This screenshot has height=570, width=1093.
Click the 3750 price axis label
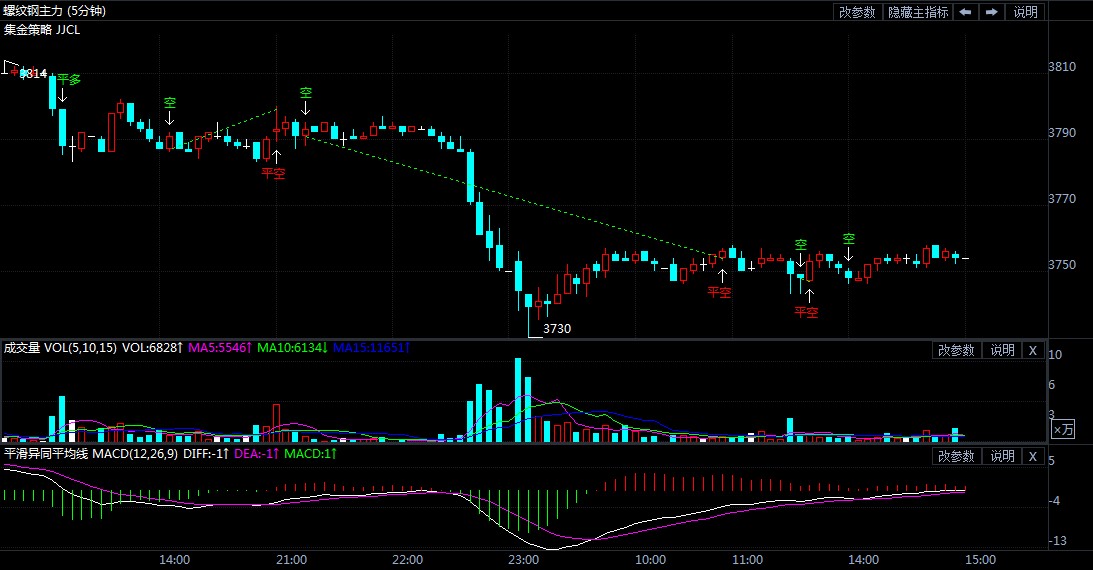coord(1062,265)
